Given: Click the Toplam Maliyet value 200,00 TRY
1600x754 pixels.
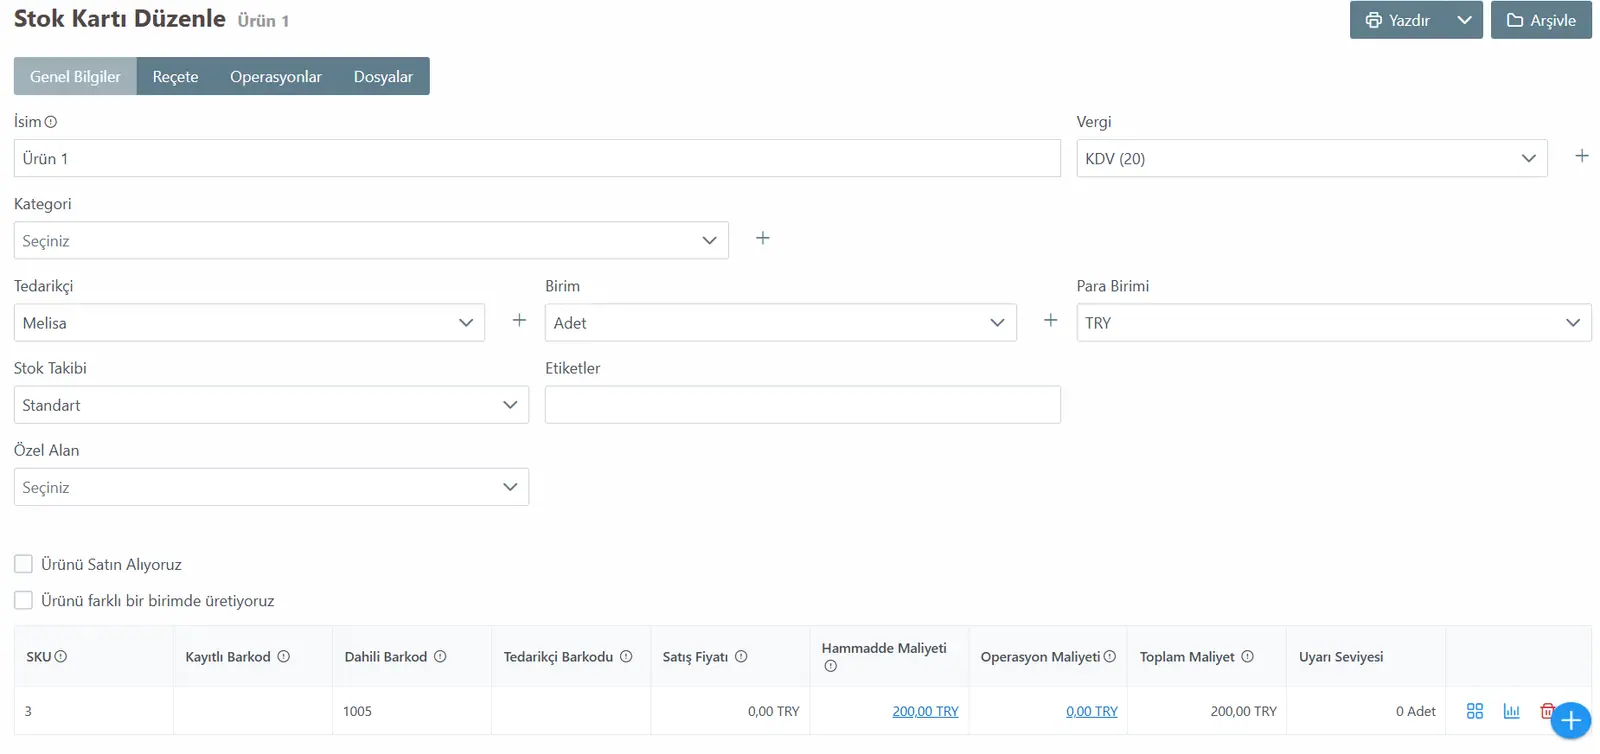Looking at the screenshot, I should pos(1243,711).
